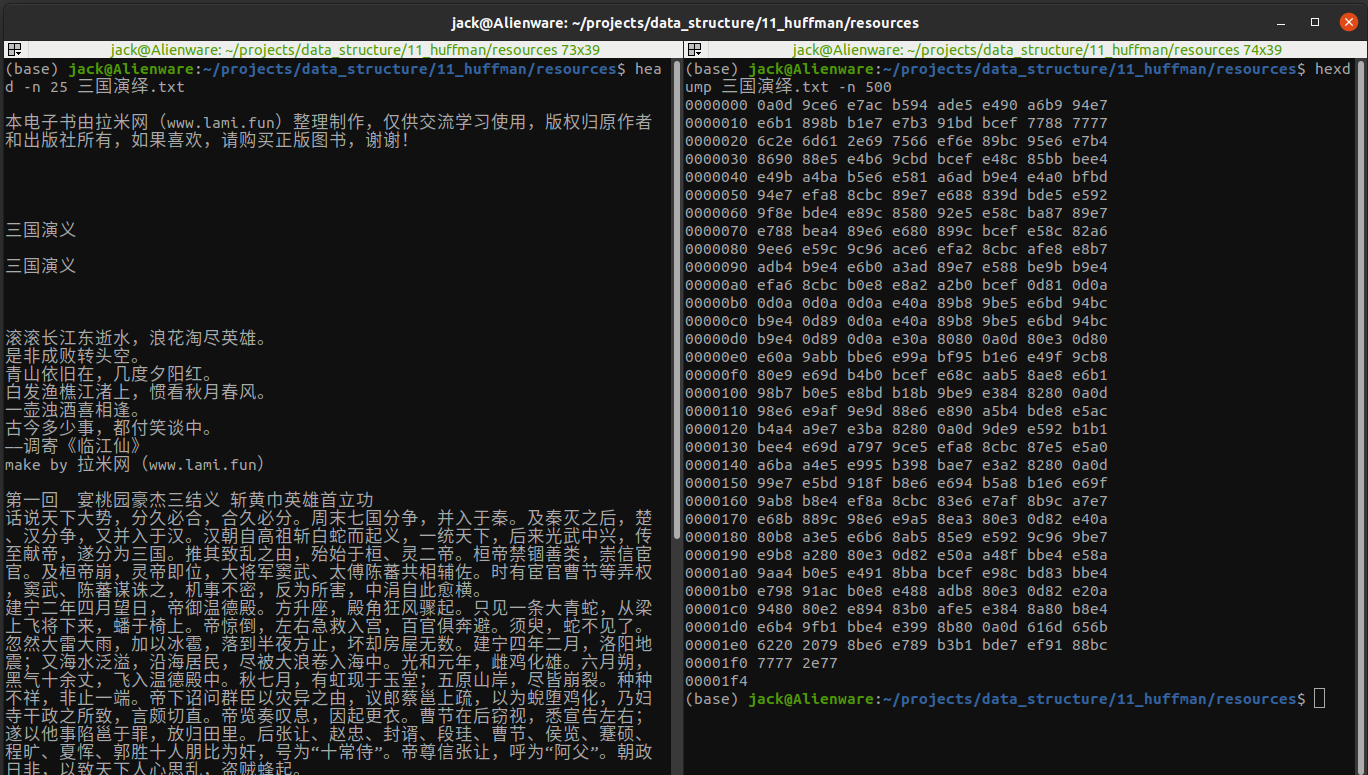
Task: Click the right pane's vertical scrollbar
Action: click(1362, 416)
